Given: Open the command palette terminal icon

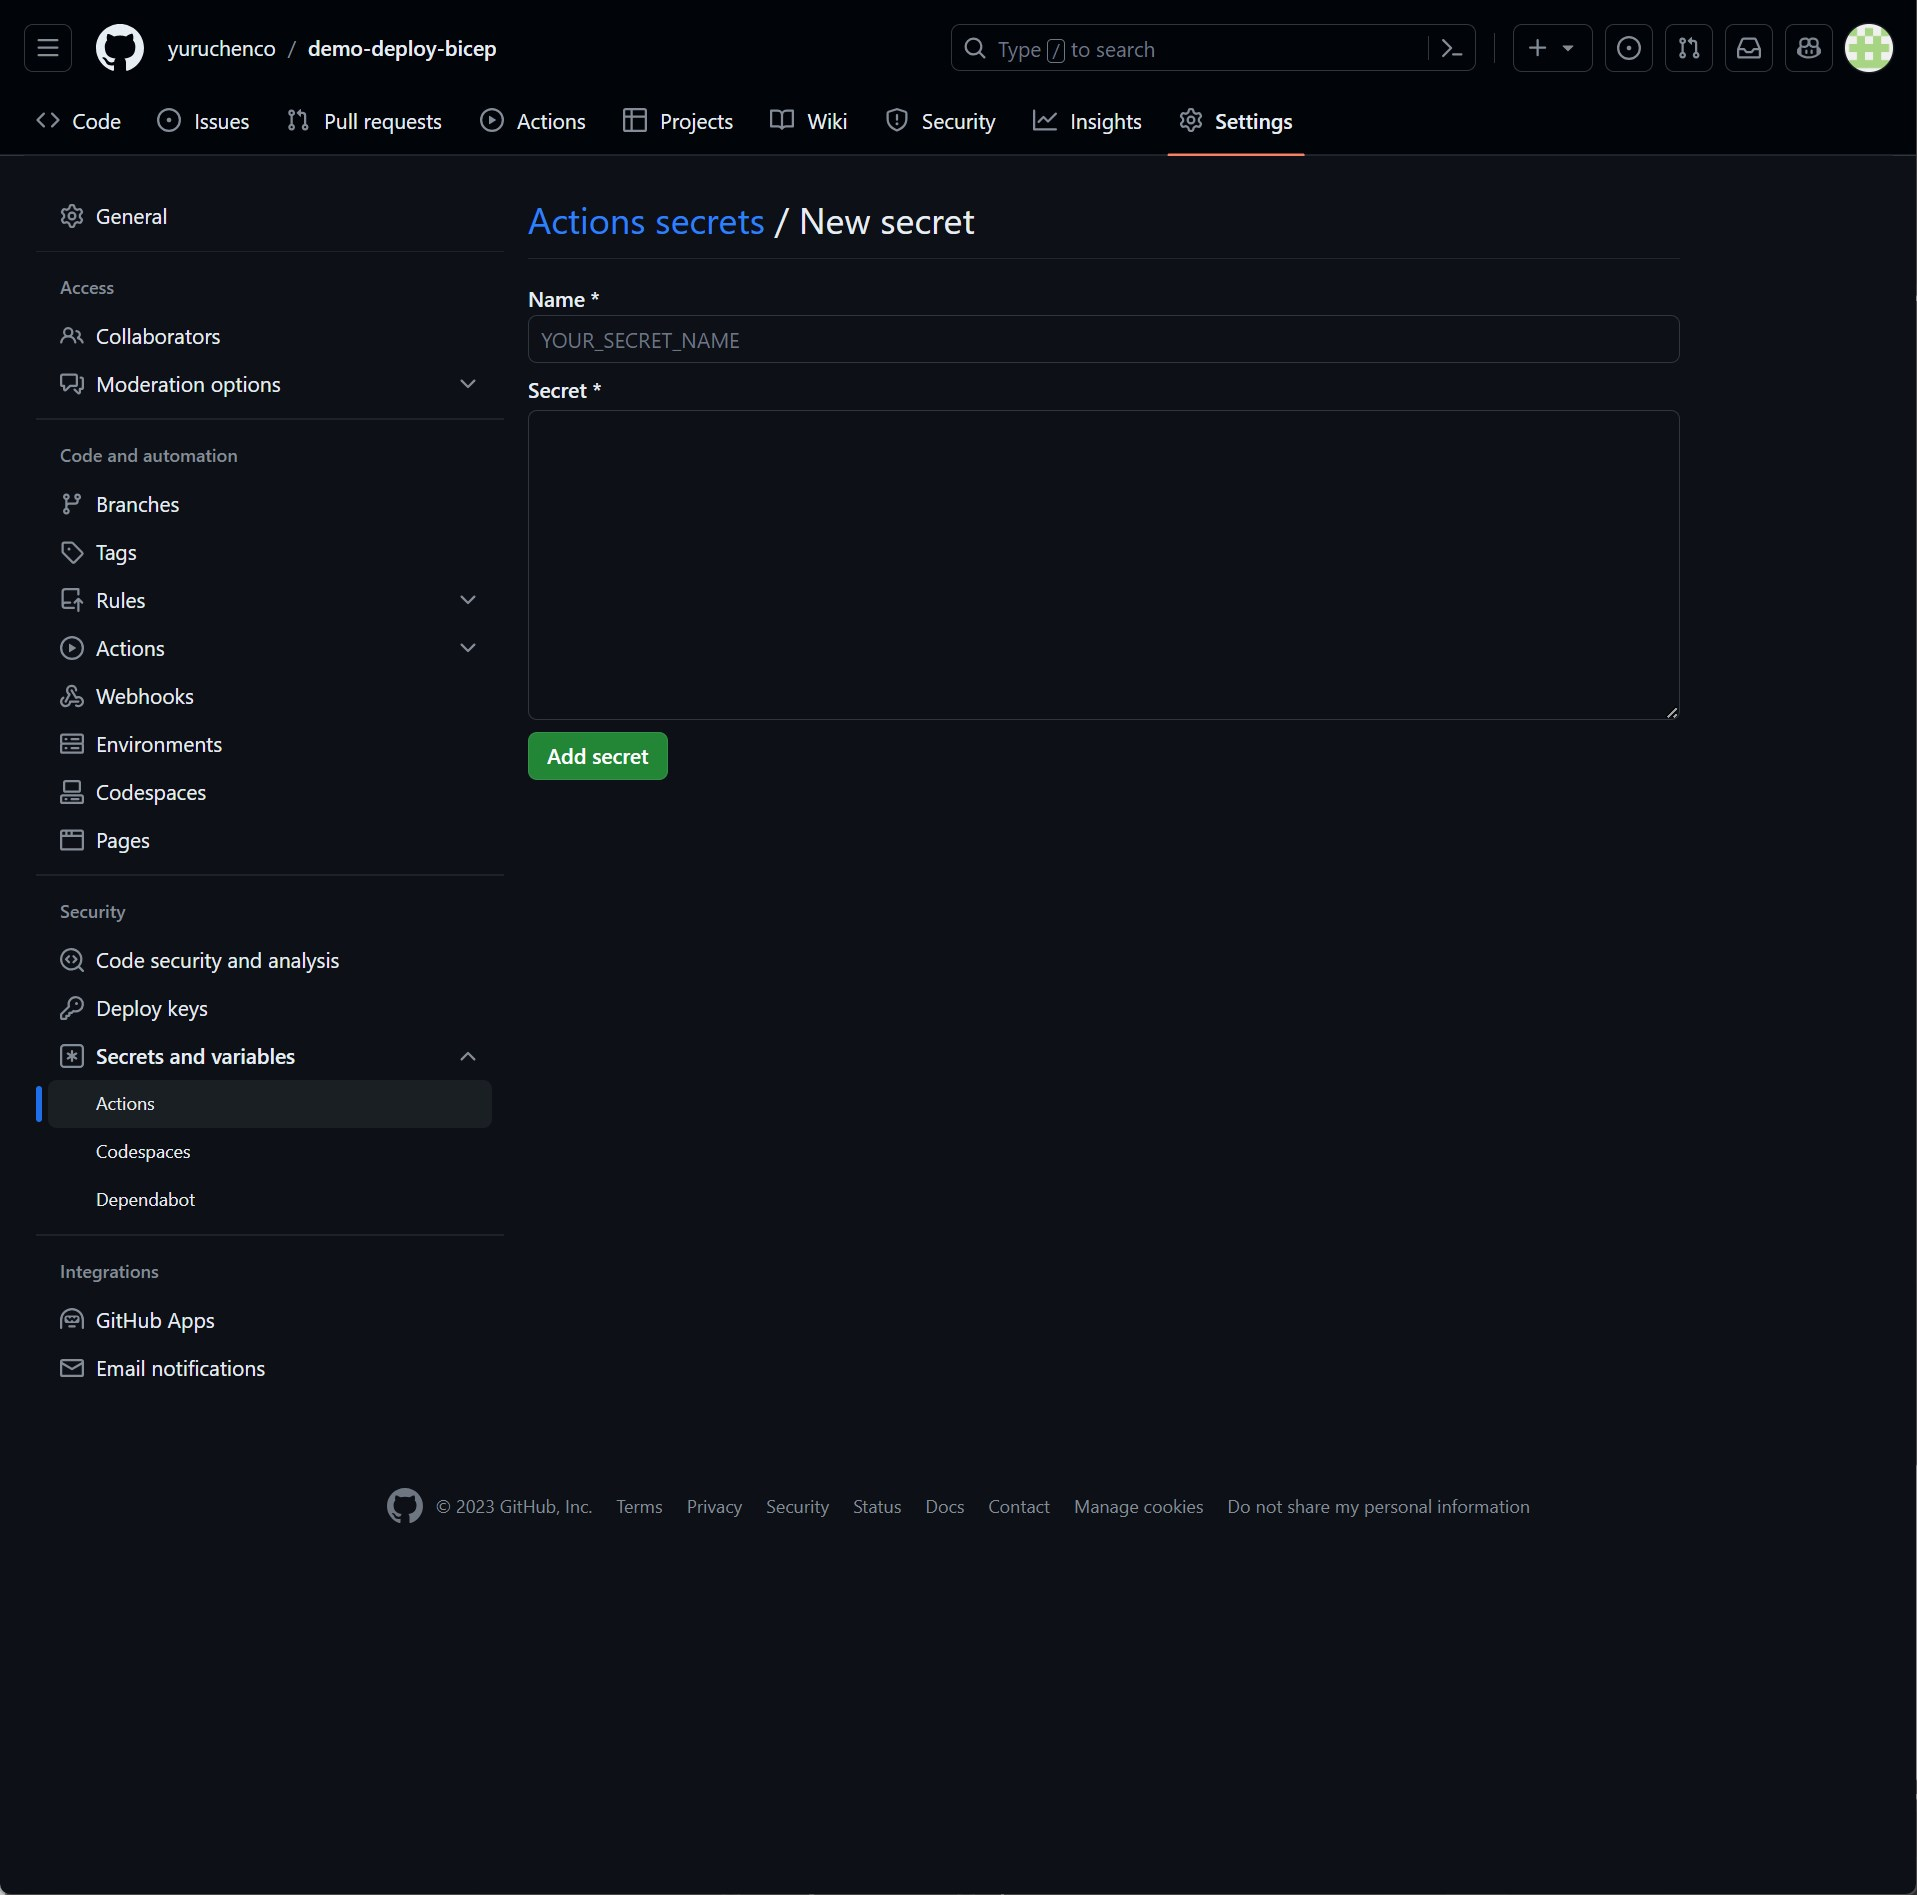Looking at the screenshot, I should coord(1451,48).
